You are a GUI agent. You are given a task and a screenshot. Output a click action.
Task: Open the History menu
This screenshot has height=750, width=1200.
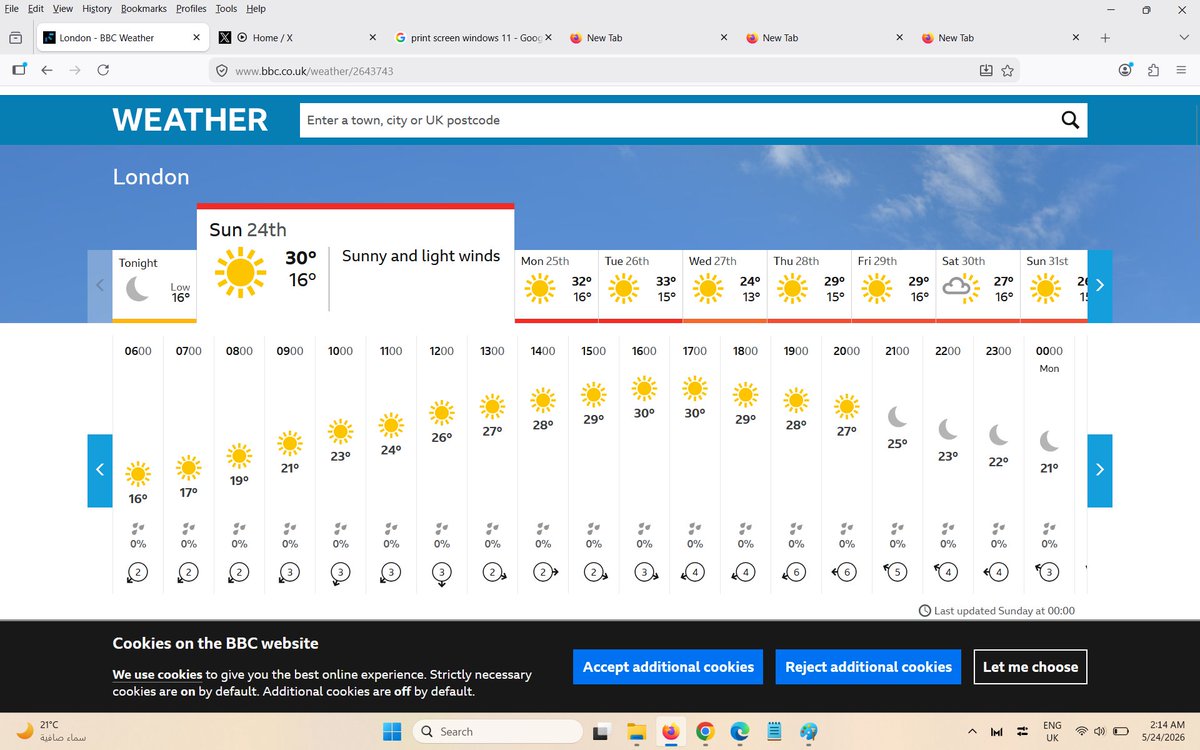click(97, 8)
